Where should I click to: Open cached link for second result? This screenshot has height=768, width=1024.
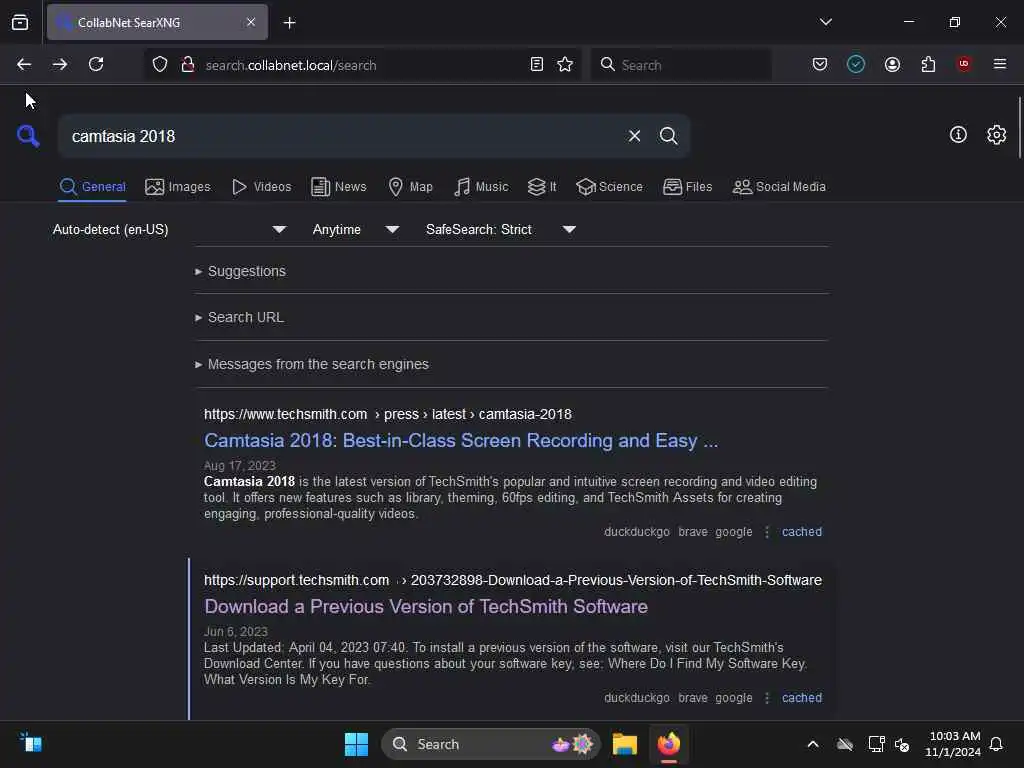(802, 698)
